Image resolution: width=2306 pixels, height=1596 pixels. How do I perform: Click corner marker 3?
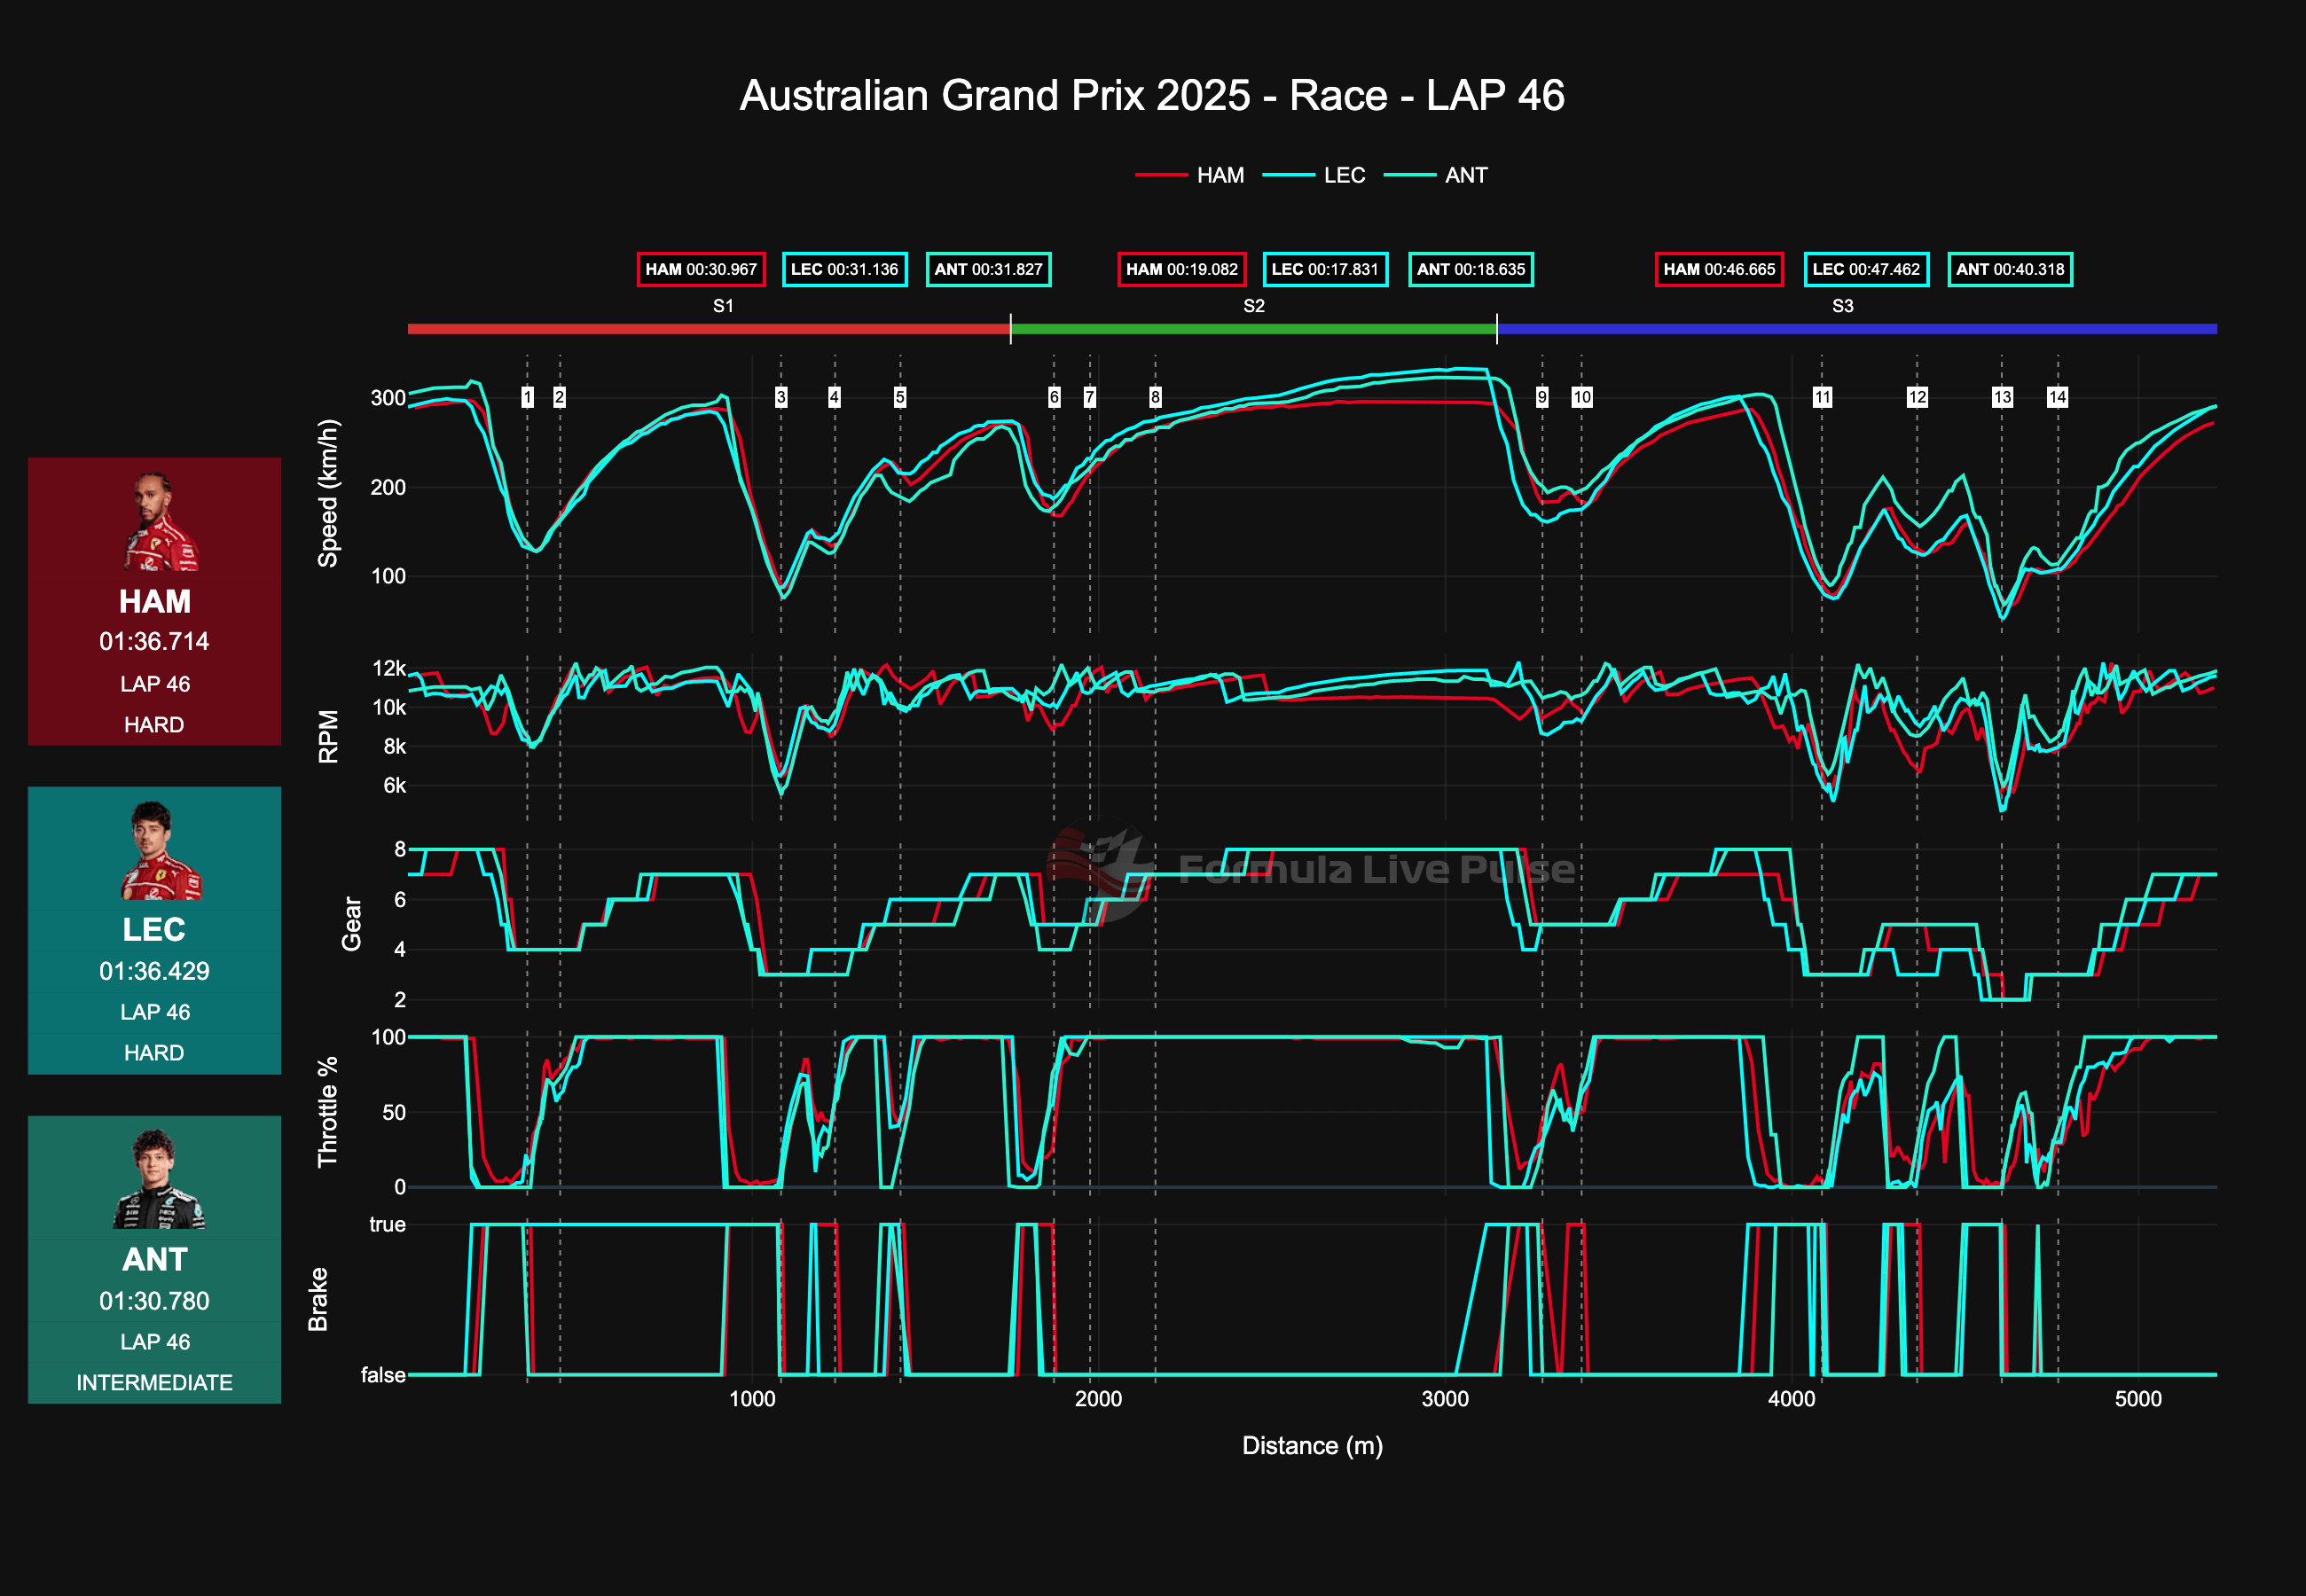click(x=781, y=397)
